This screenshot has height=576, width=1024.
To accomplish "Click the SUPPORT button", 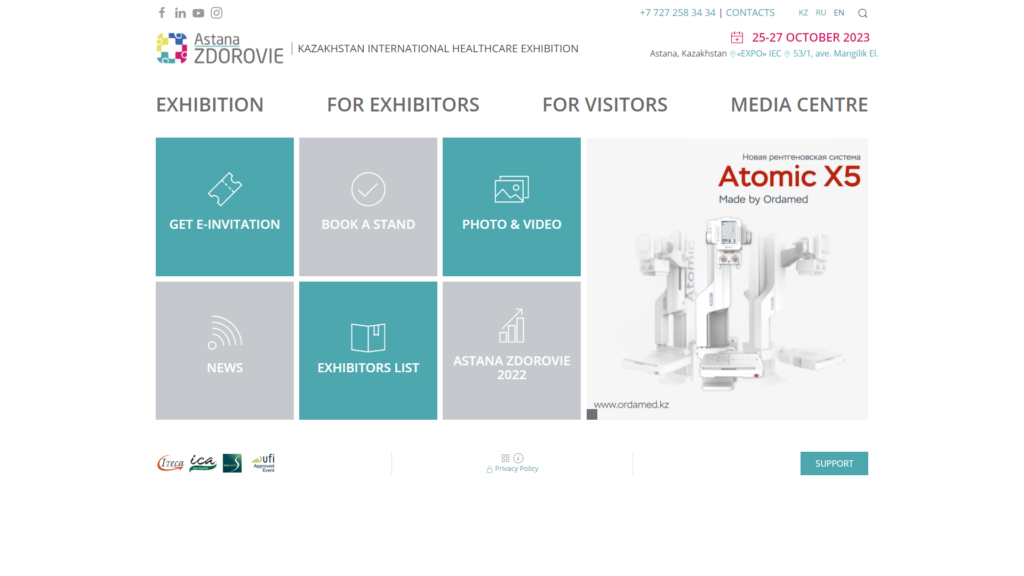I will tap(834, 464).
